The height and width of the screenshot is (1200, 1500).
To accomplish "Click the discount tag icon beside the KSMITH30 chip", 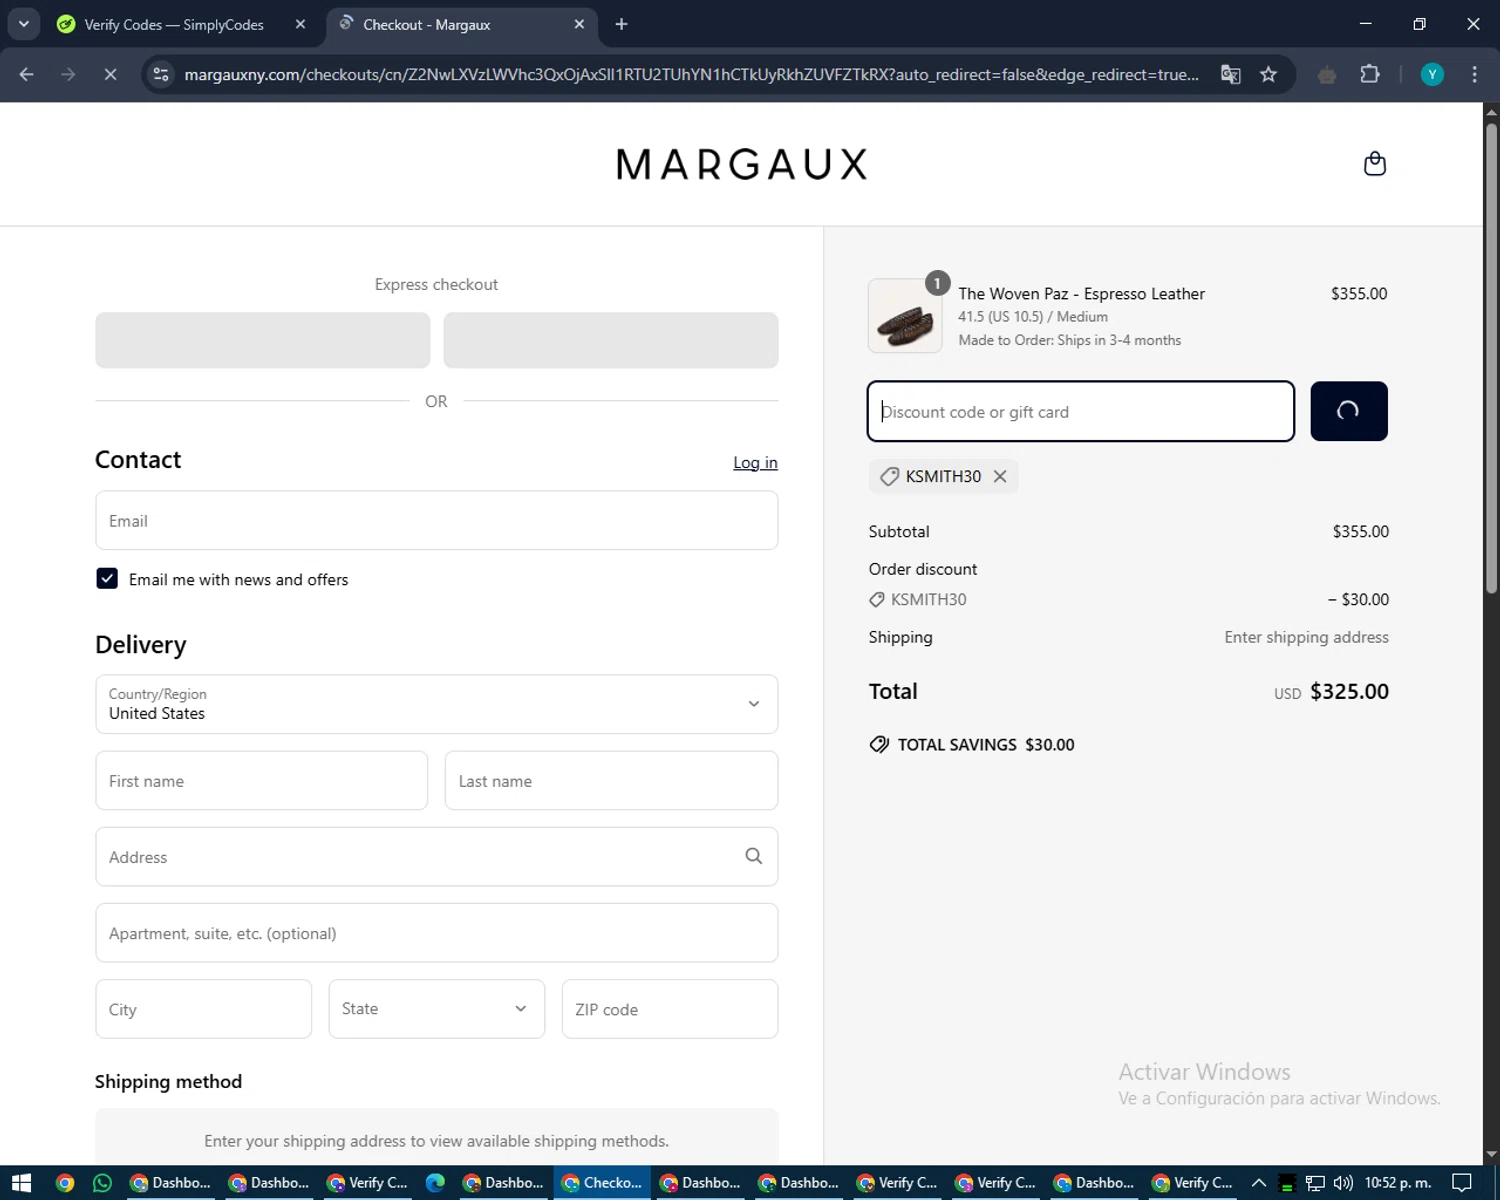I will pos(889,477).
